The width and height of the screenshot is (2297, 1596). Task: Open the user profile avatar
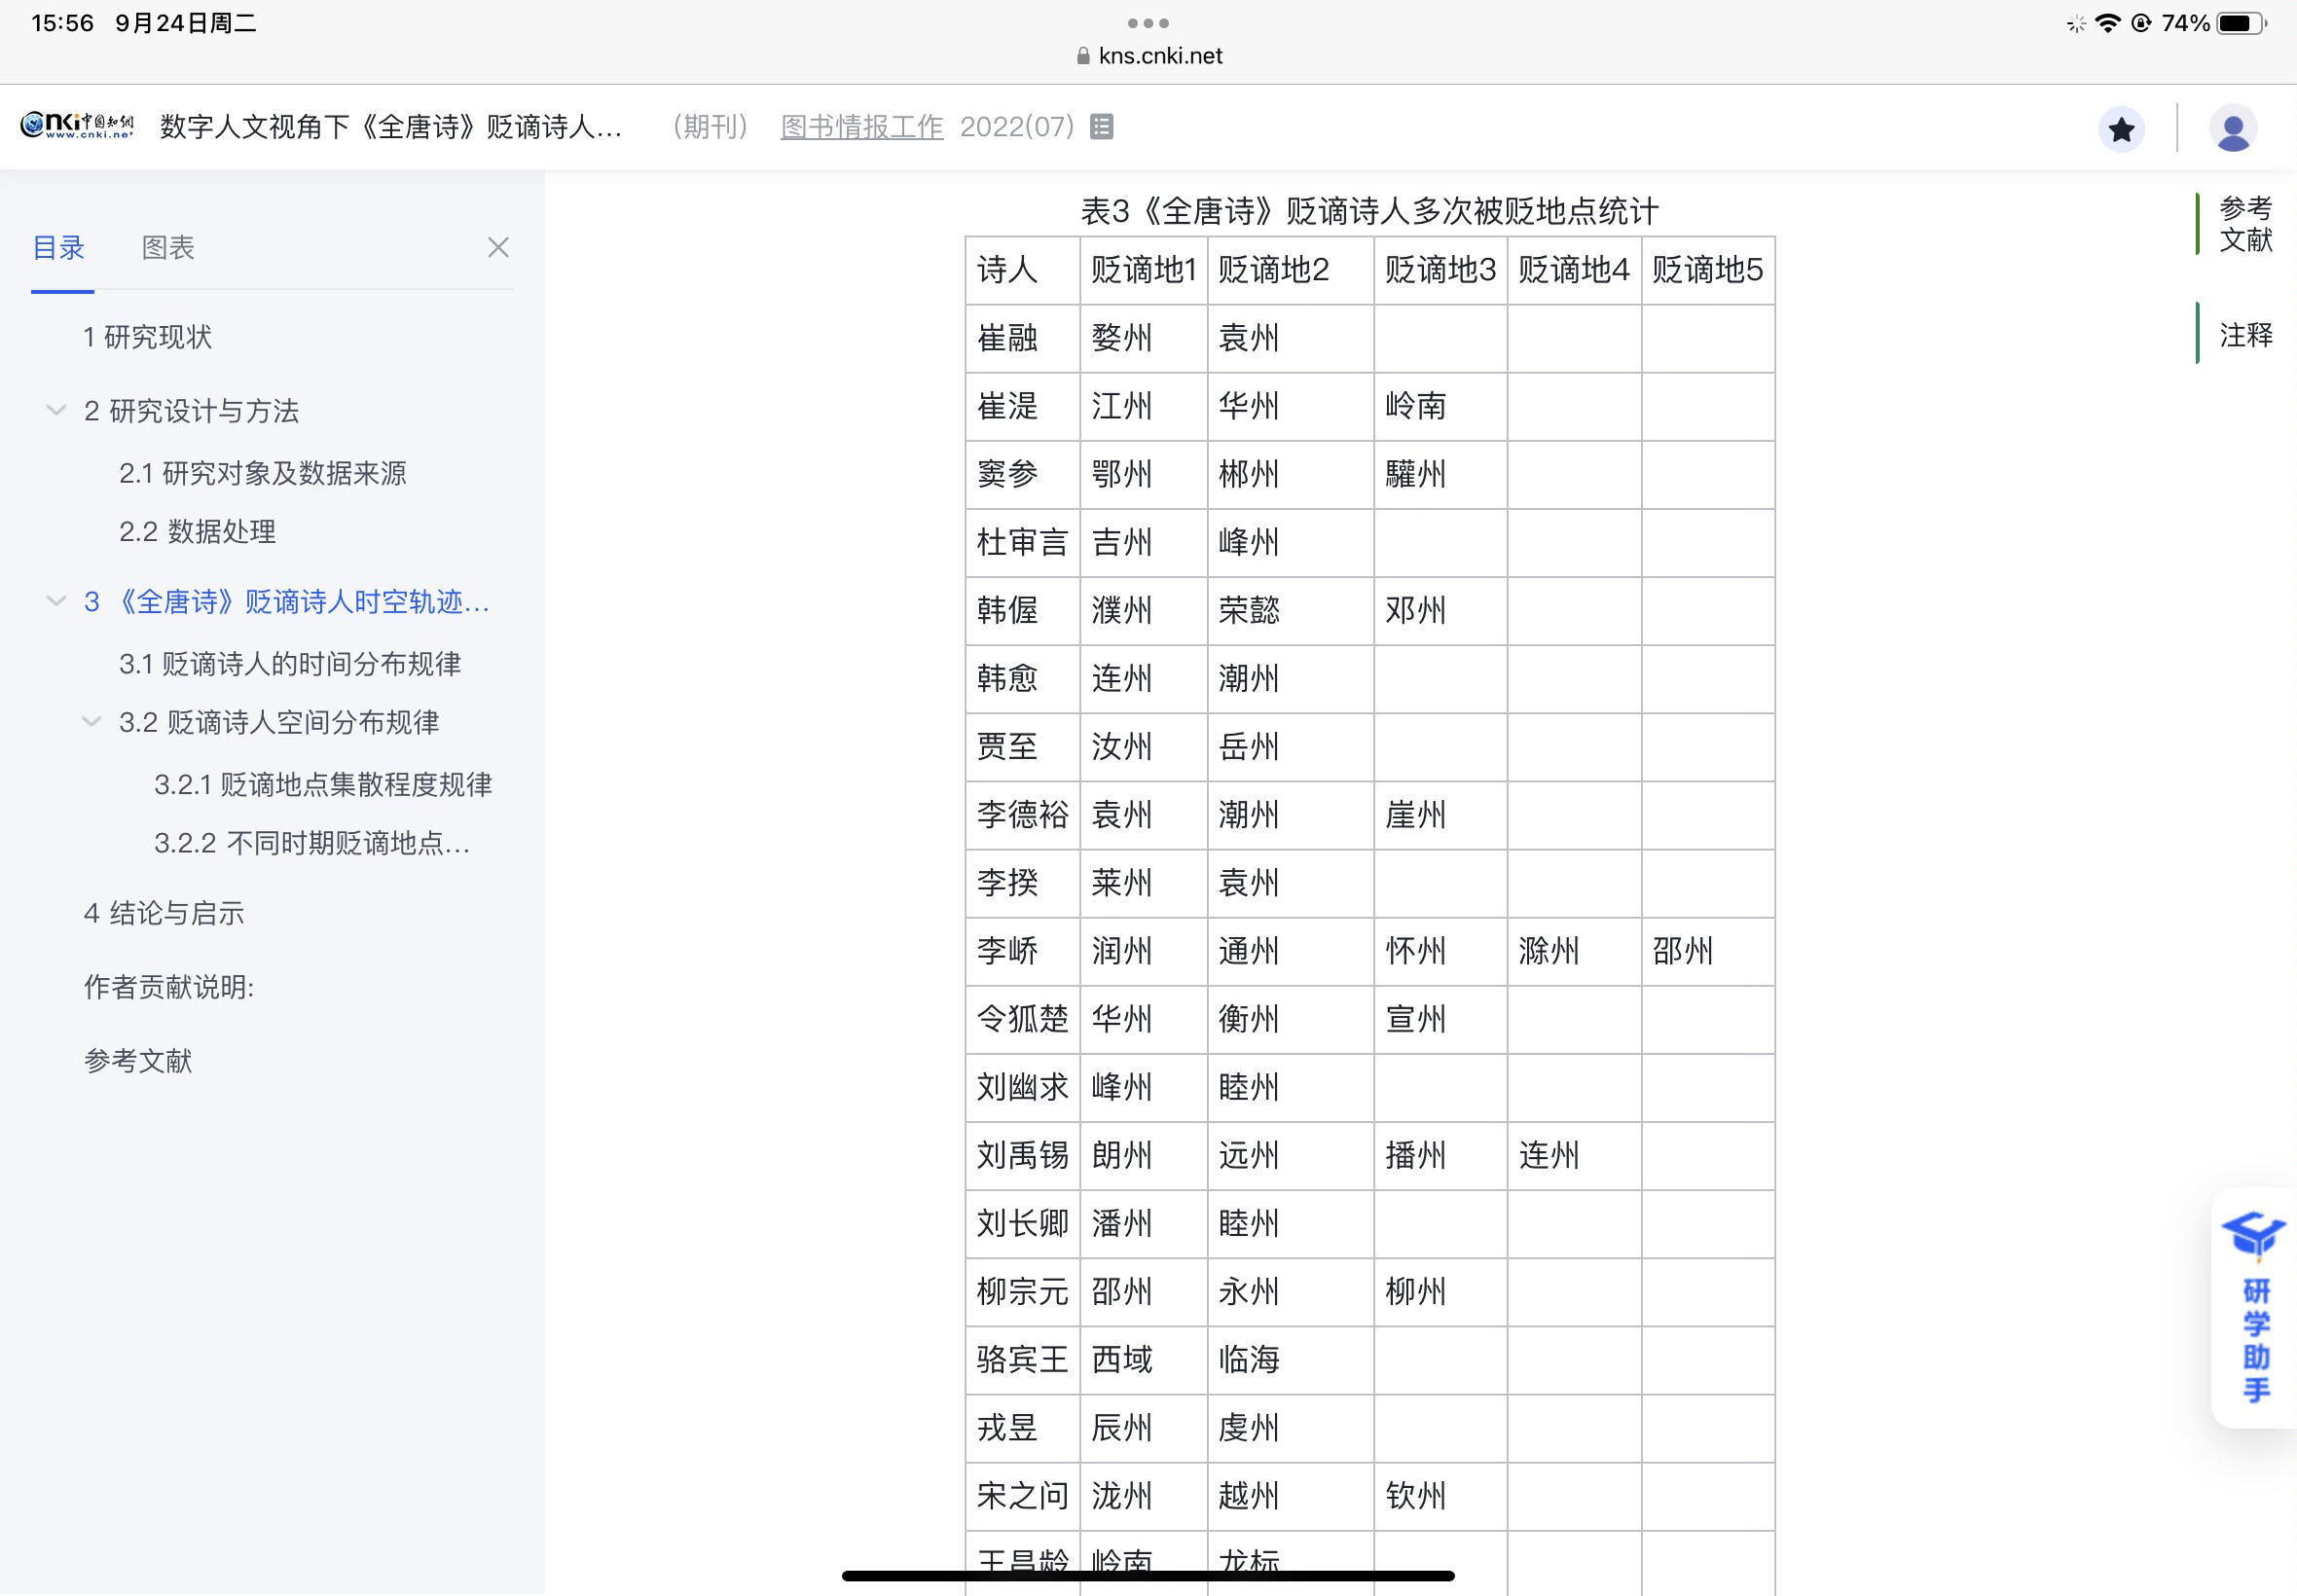click(x=2233, y=129)
